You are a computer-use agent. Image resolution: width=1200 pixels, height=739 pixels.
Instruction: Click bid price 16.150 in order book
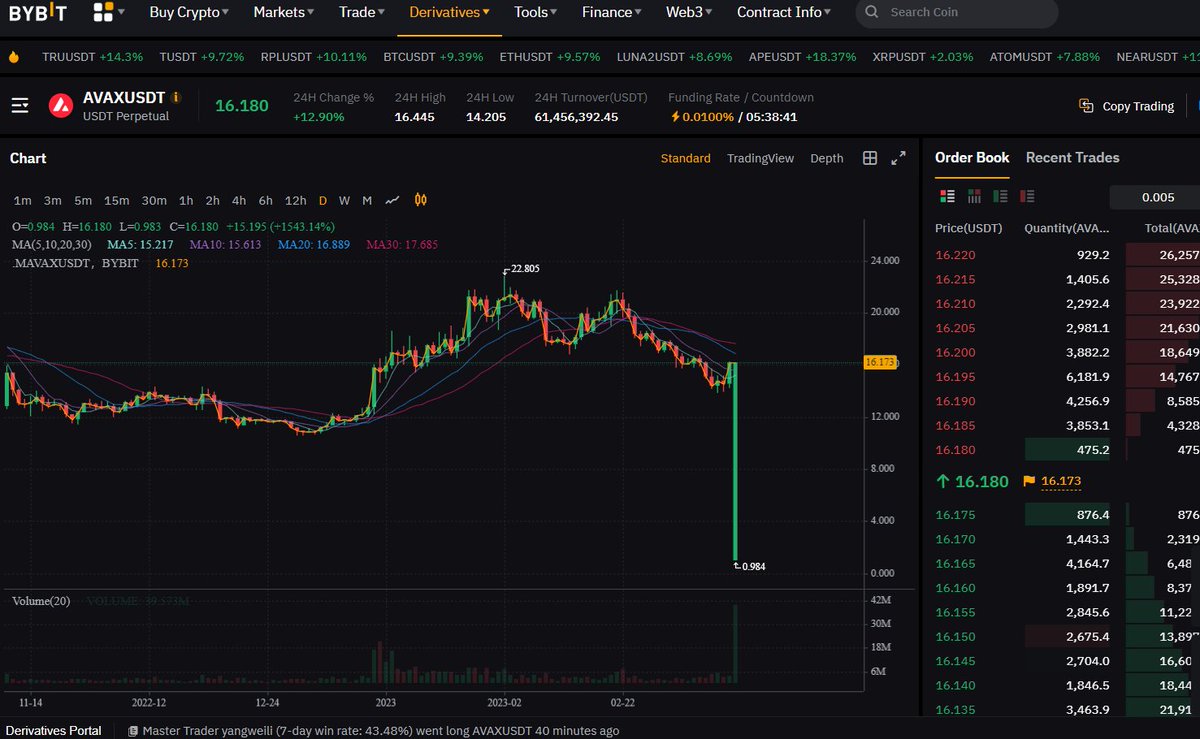955,637
